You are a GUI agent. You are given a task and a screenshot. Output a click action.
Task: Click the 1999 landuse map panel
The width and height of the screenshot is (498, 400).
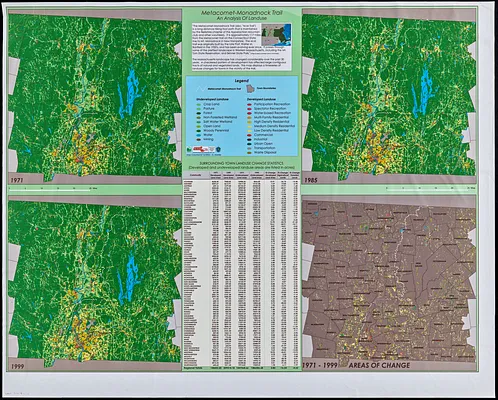[x=95, y=283]
